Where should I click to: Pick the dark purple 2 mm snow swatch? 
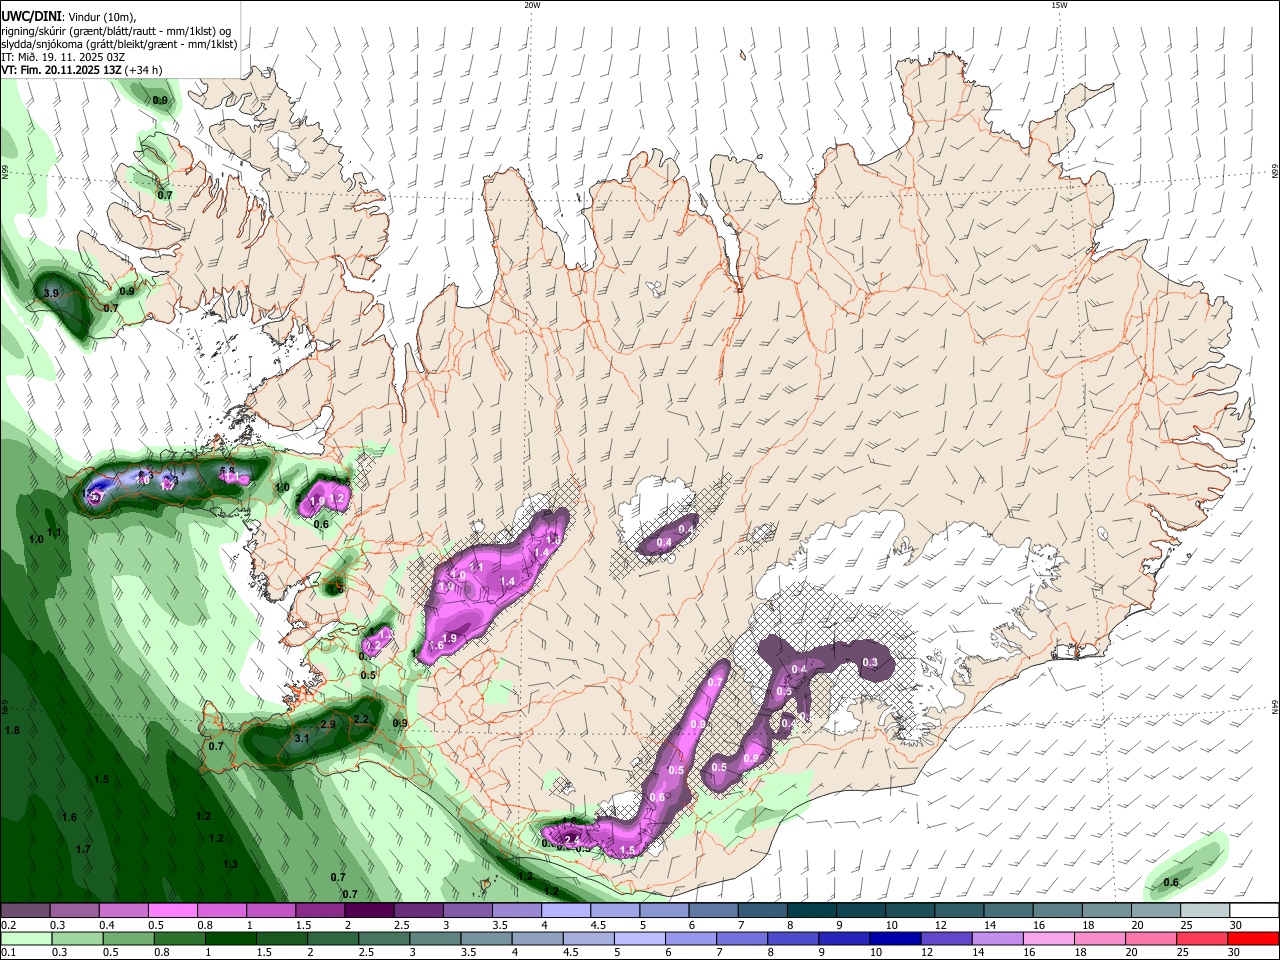[x=369, y=910]
